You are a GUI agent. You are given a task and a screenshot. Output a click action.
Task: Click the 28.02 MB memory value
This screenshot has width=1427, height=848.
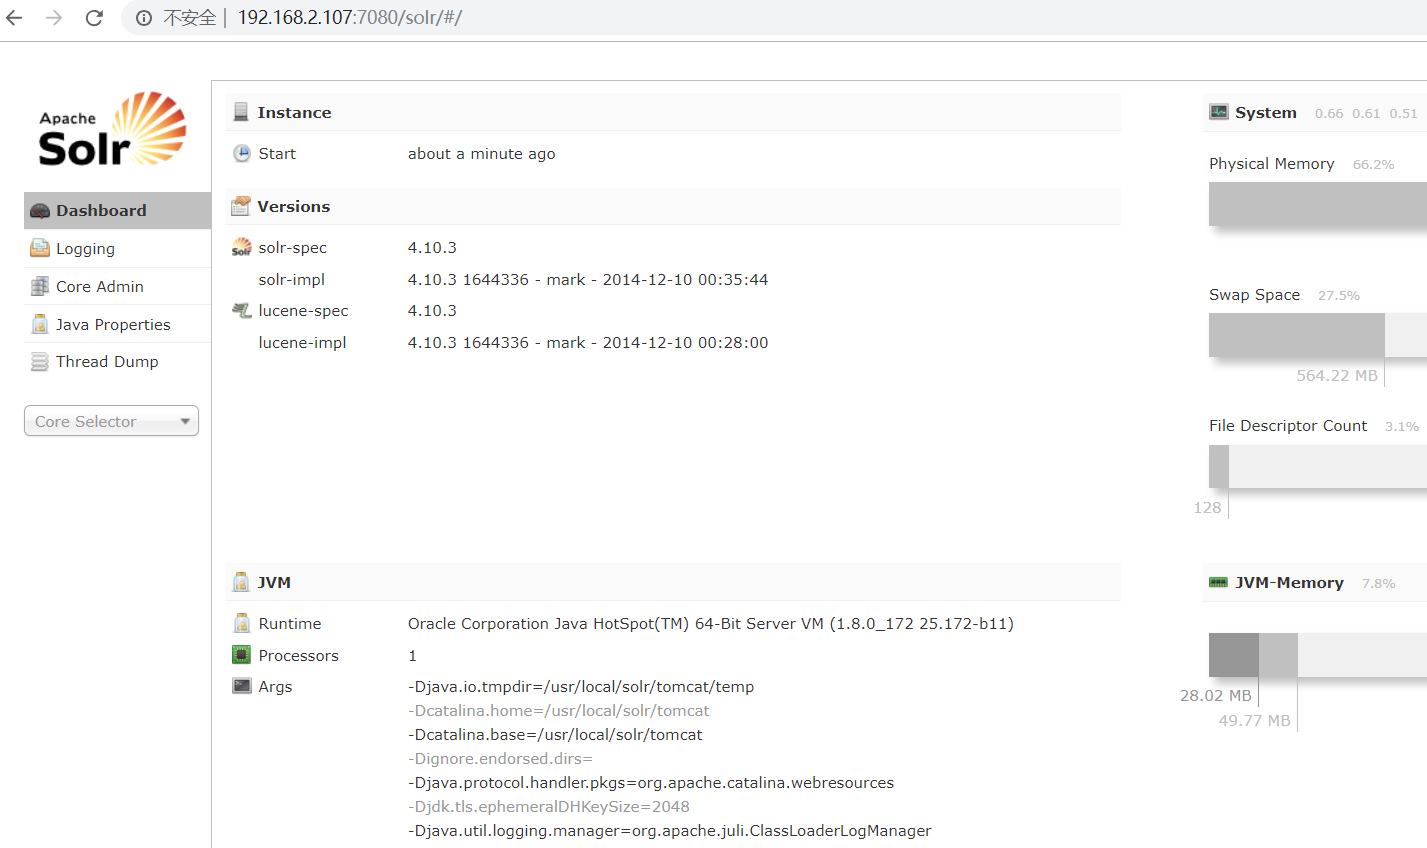coord(1215,696)
